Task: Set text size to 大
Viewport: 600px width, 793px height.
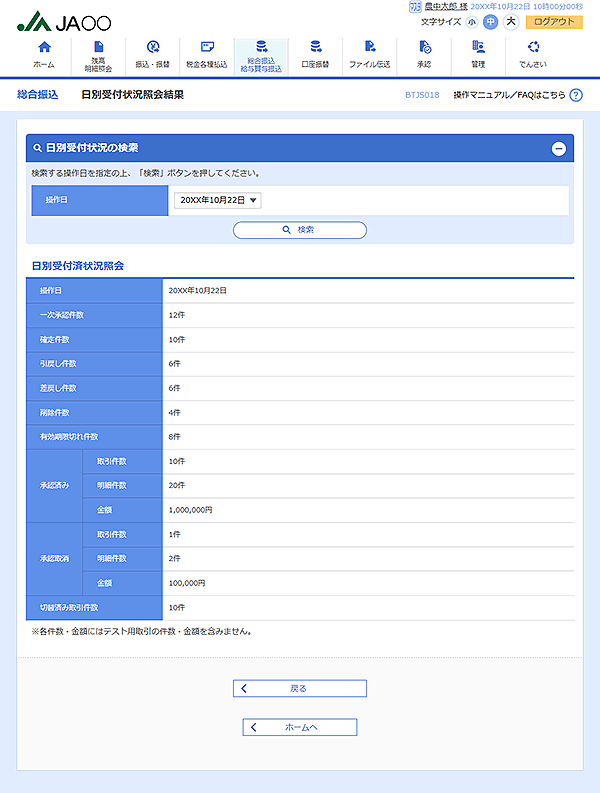Action: pos(511,22)
